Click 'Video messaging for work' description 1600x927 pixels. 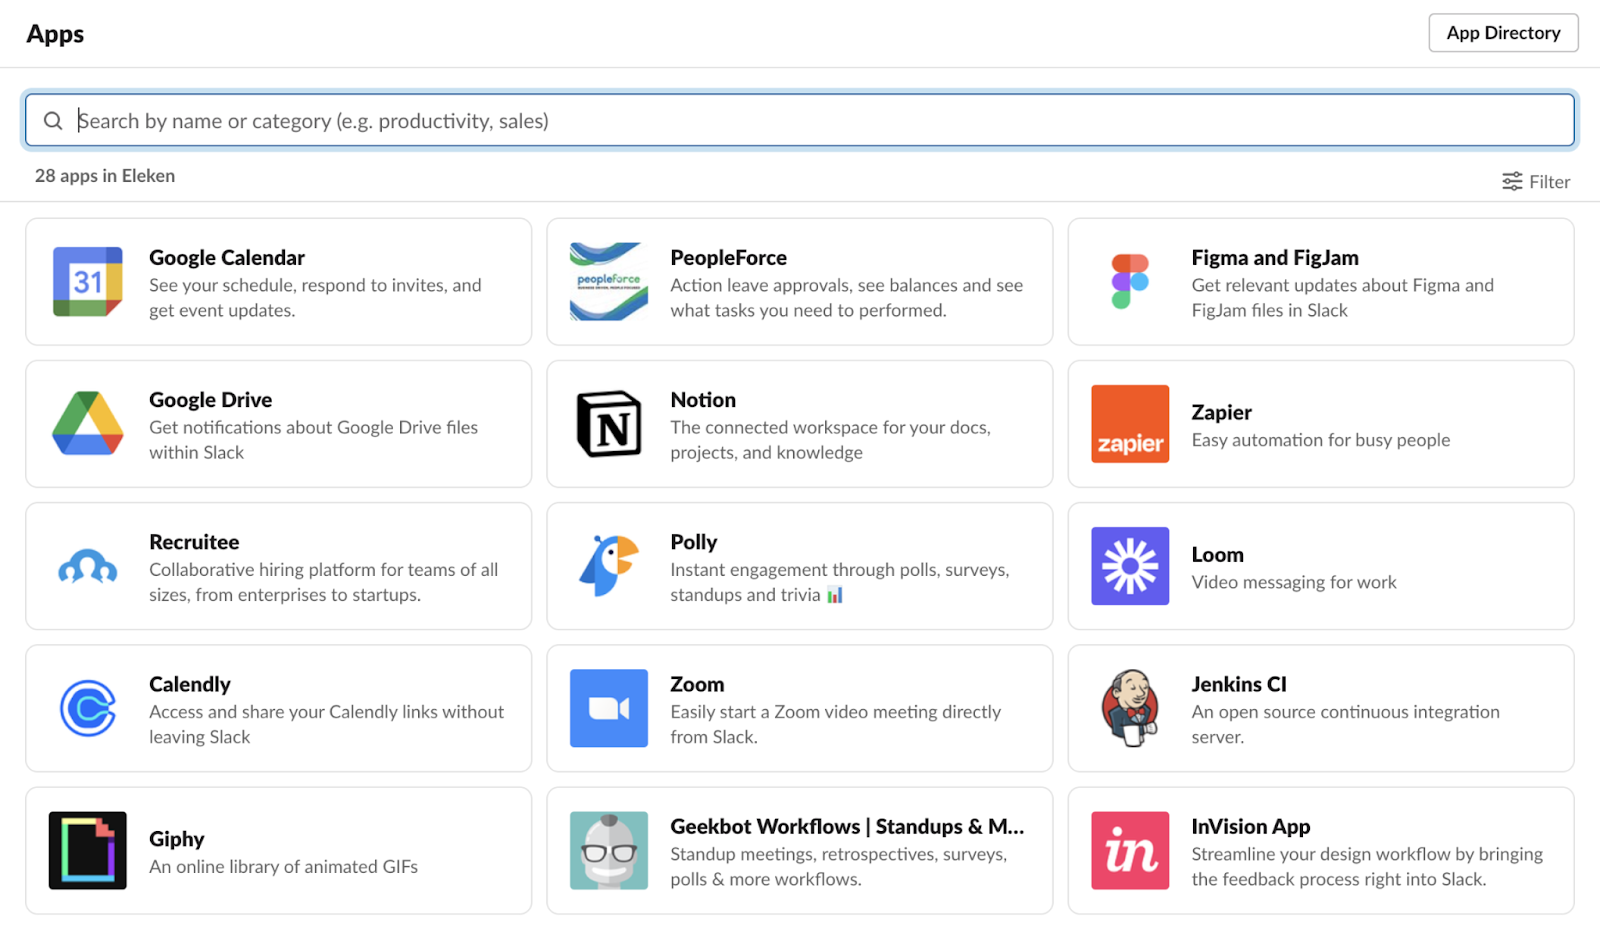1294,582
